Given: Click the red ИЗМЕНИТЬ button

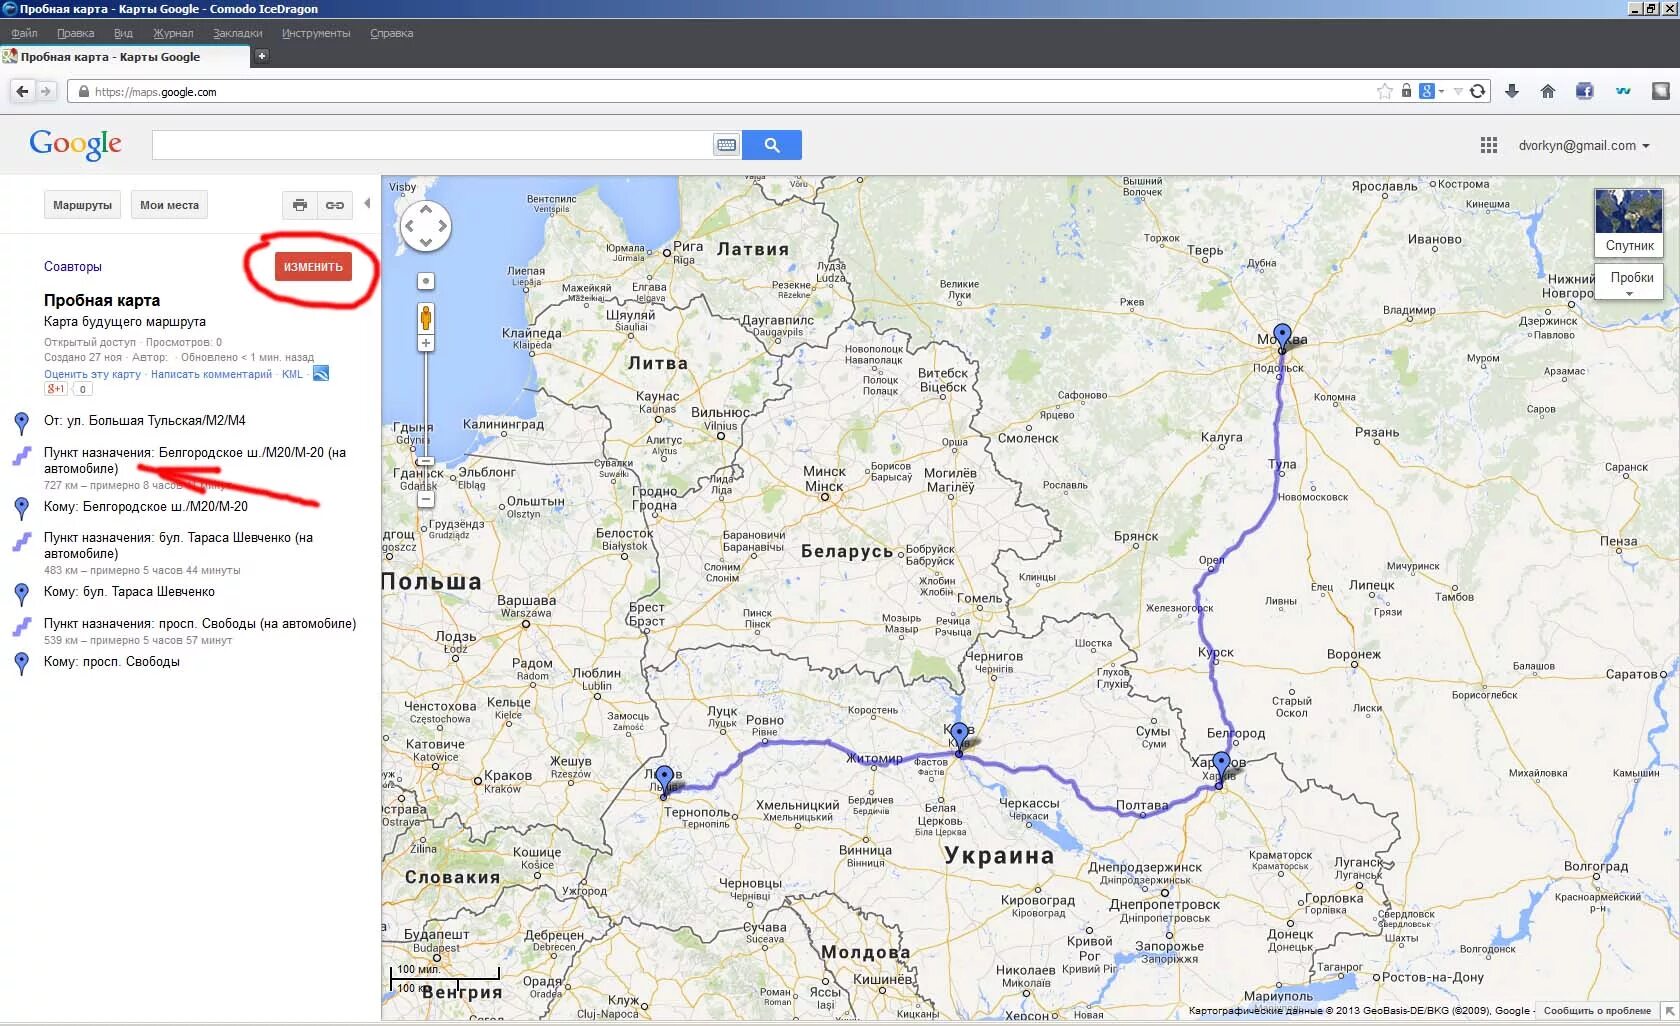Looking at the screenshot, I should [x=313, y=266].
